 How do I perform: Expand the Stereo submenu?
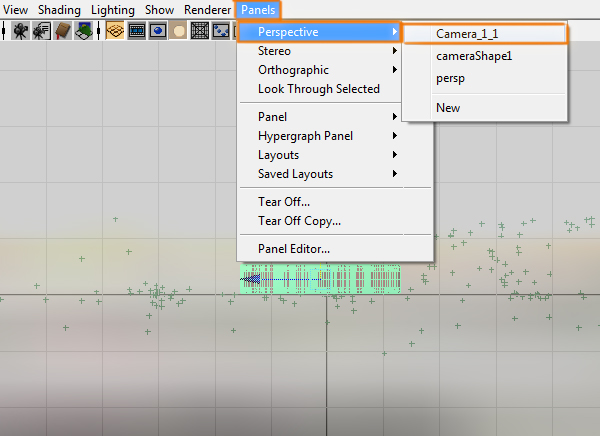coord(319,51)
